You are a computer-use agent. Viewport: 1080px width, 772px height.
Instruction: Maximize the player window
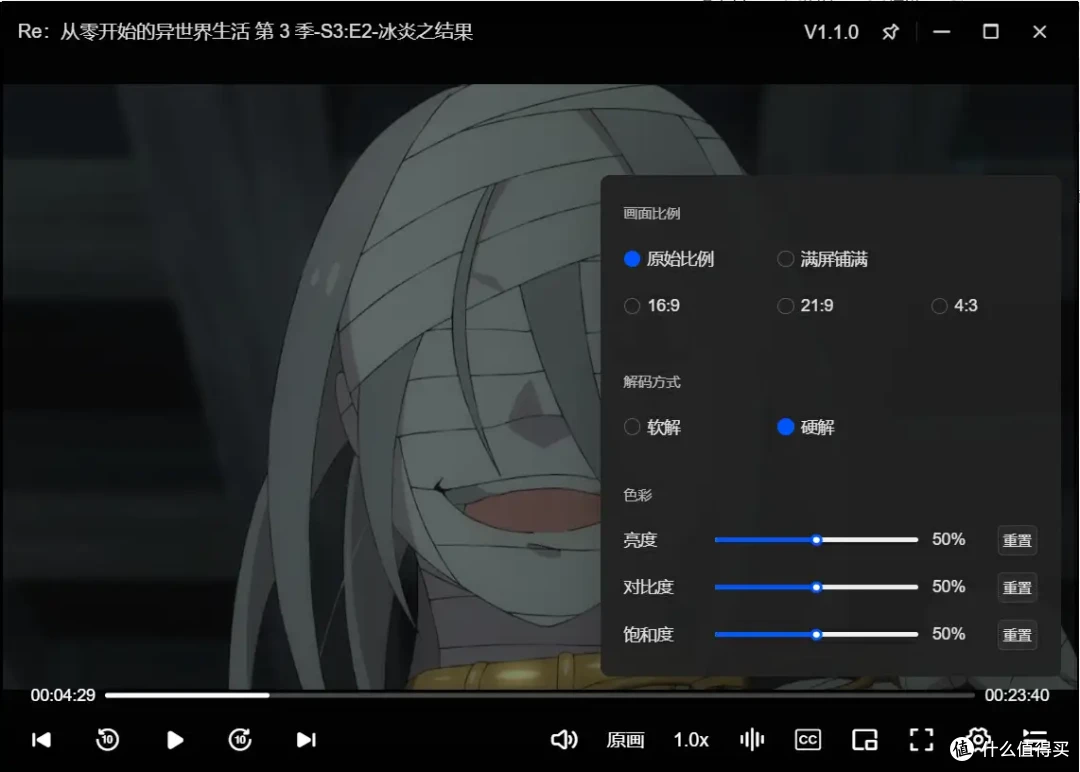point(990,32)
